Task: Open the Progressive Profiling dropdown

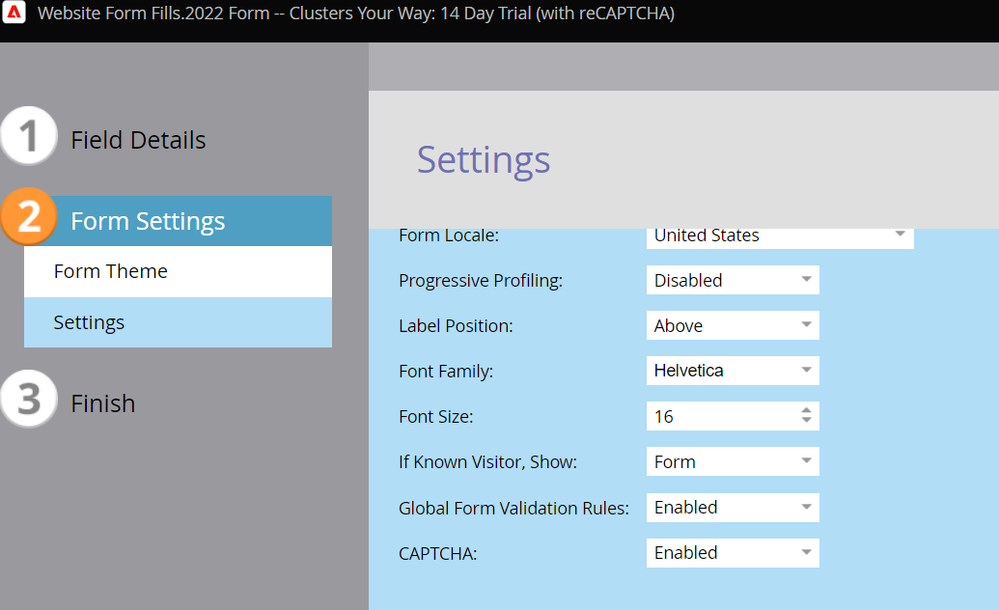Action: click(x=732, y=280)
